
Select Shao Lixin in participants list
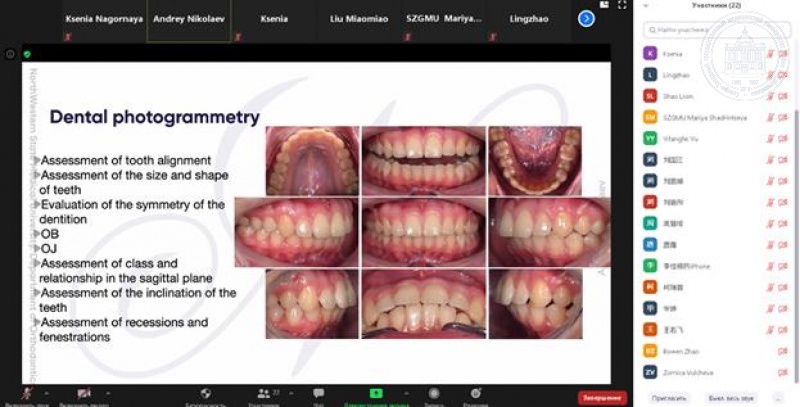tap(716, 96)
